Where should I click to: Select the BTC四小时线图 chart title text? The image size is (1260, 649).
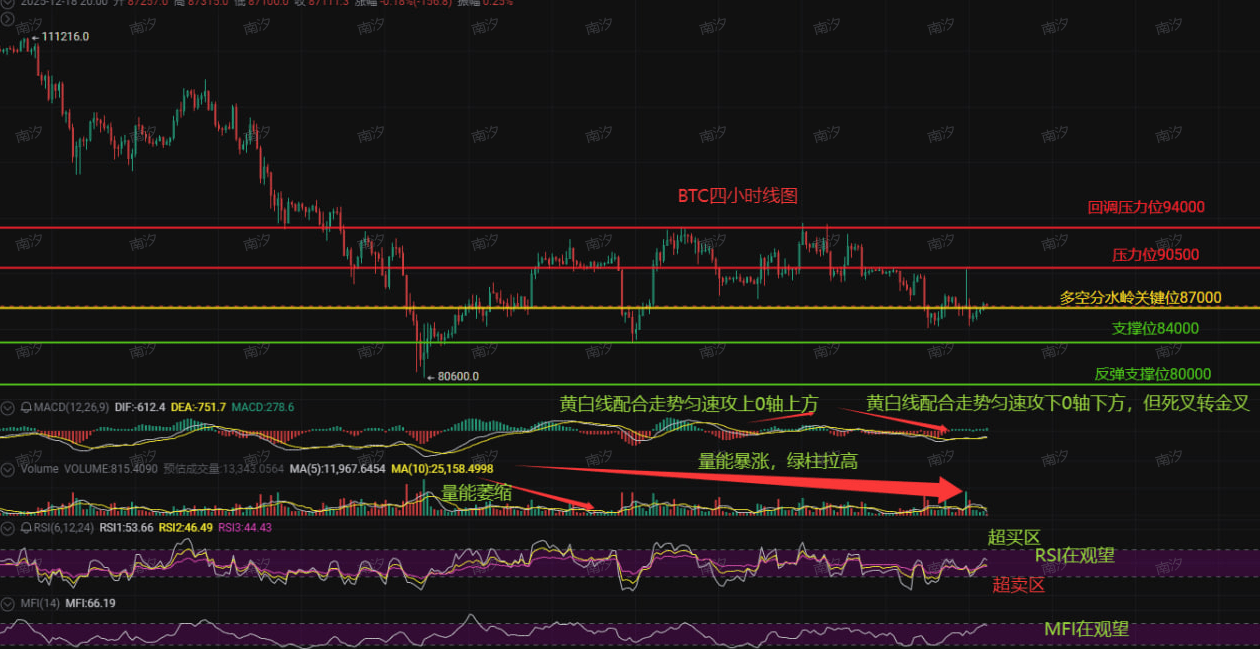coord(738,196)
